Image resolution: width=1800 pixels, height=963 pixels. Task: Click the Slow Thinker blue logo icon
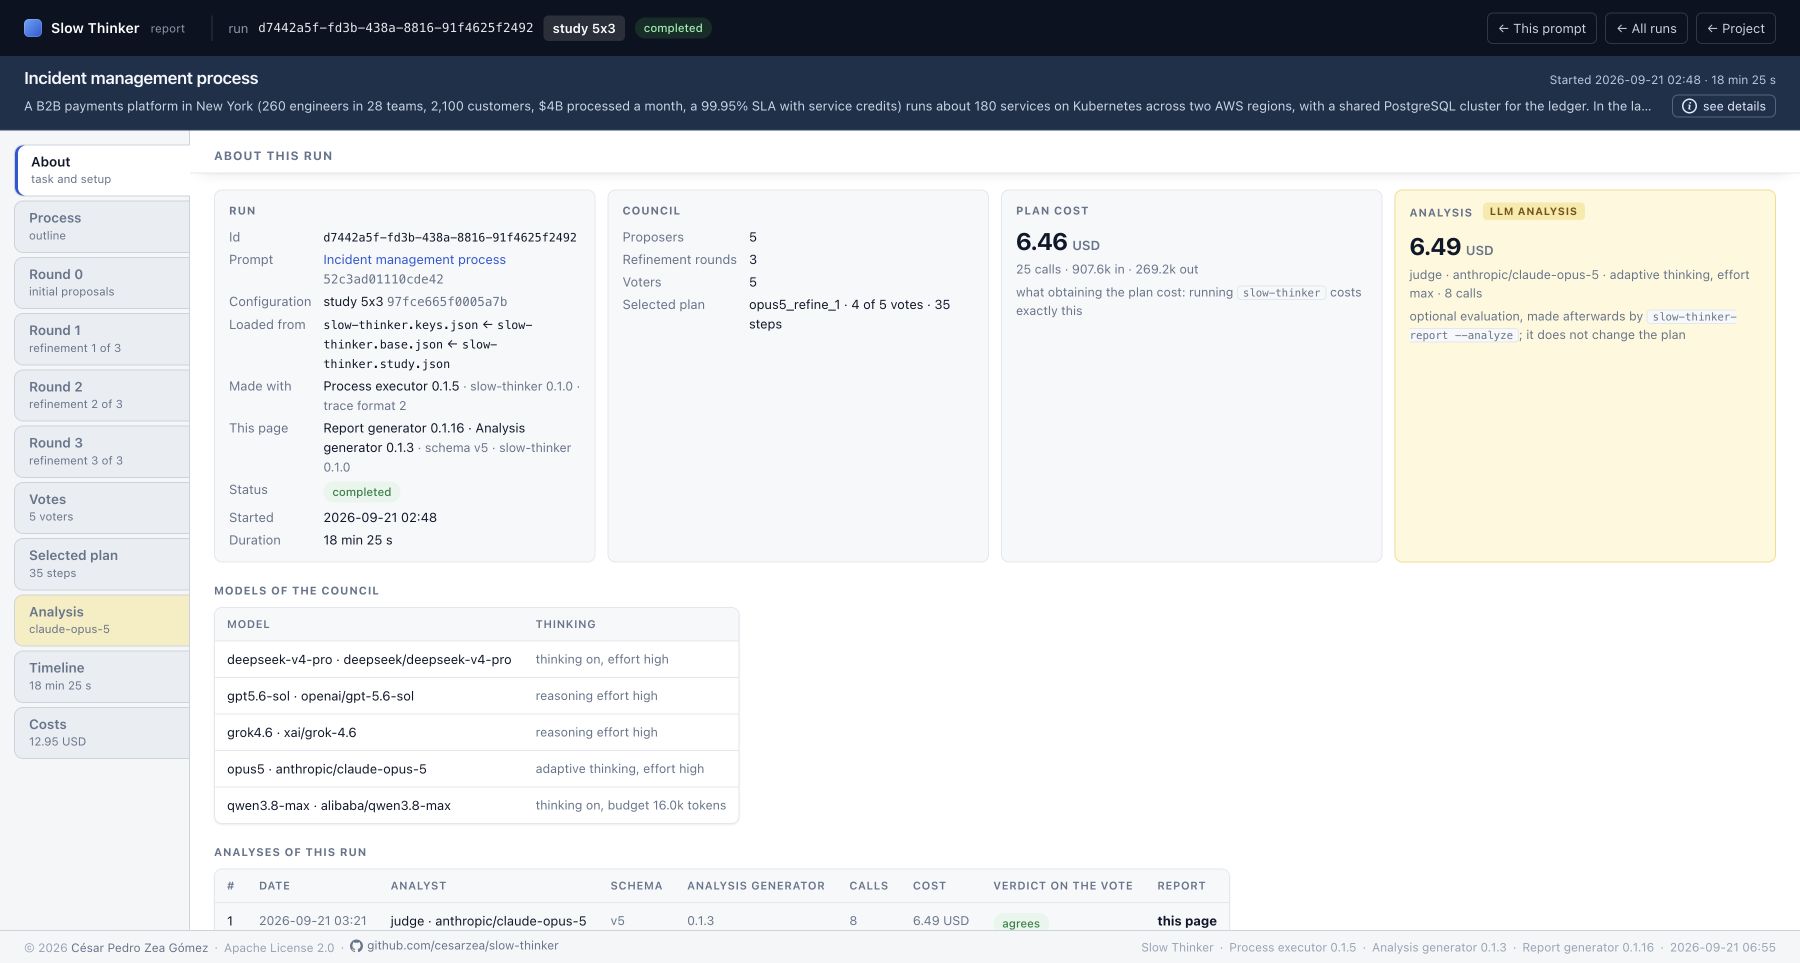pos(33,28)
